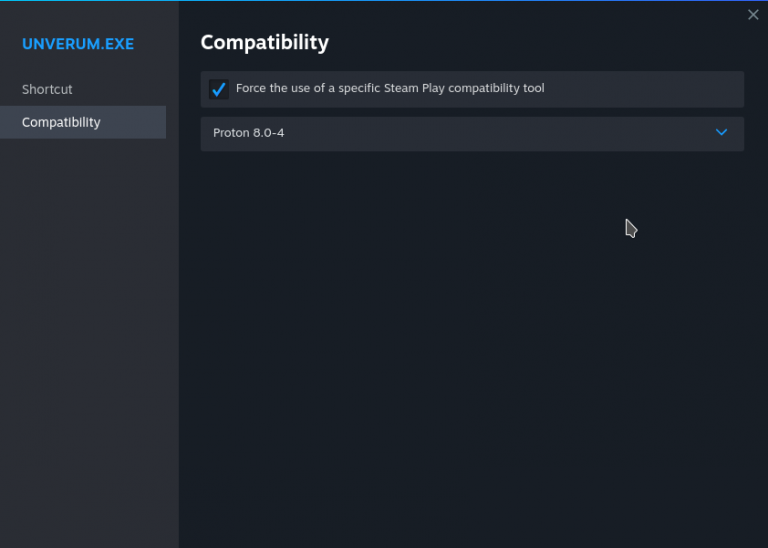The image size is (768, 548).
Task: Click the word 'Shortcut' in left panel
Action: tap(47, 89)
